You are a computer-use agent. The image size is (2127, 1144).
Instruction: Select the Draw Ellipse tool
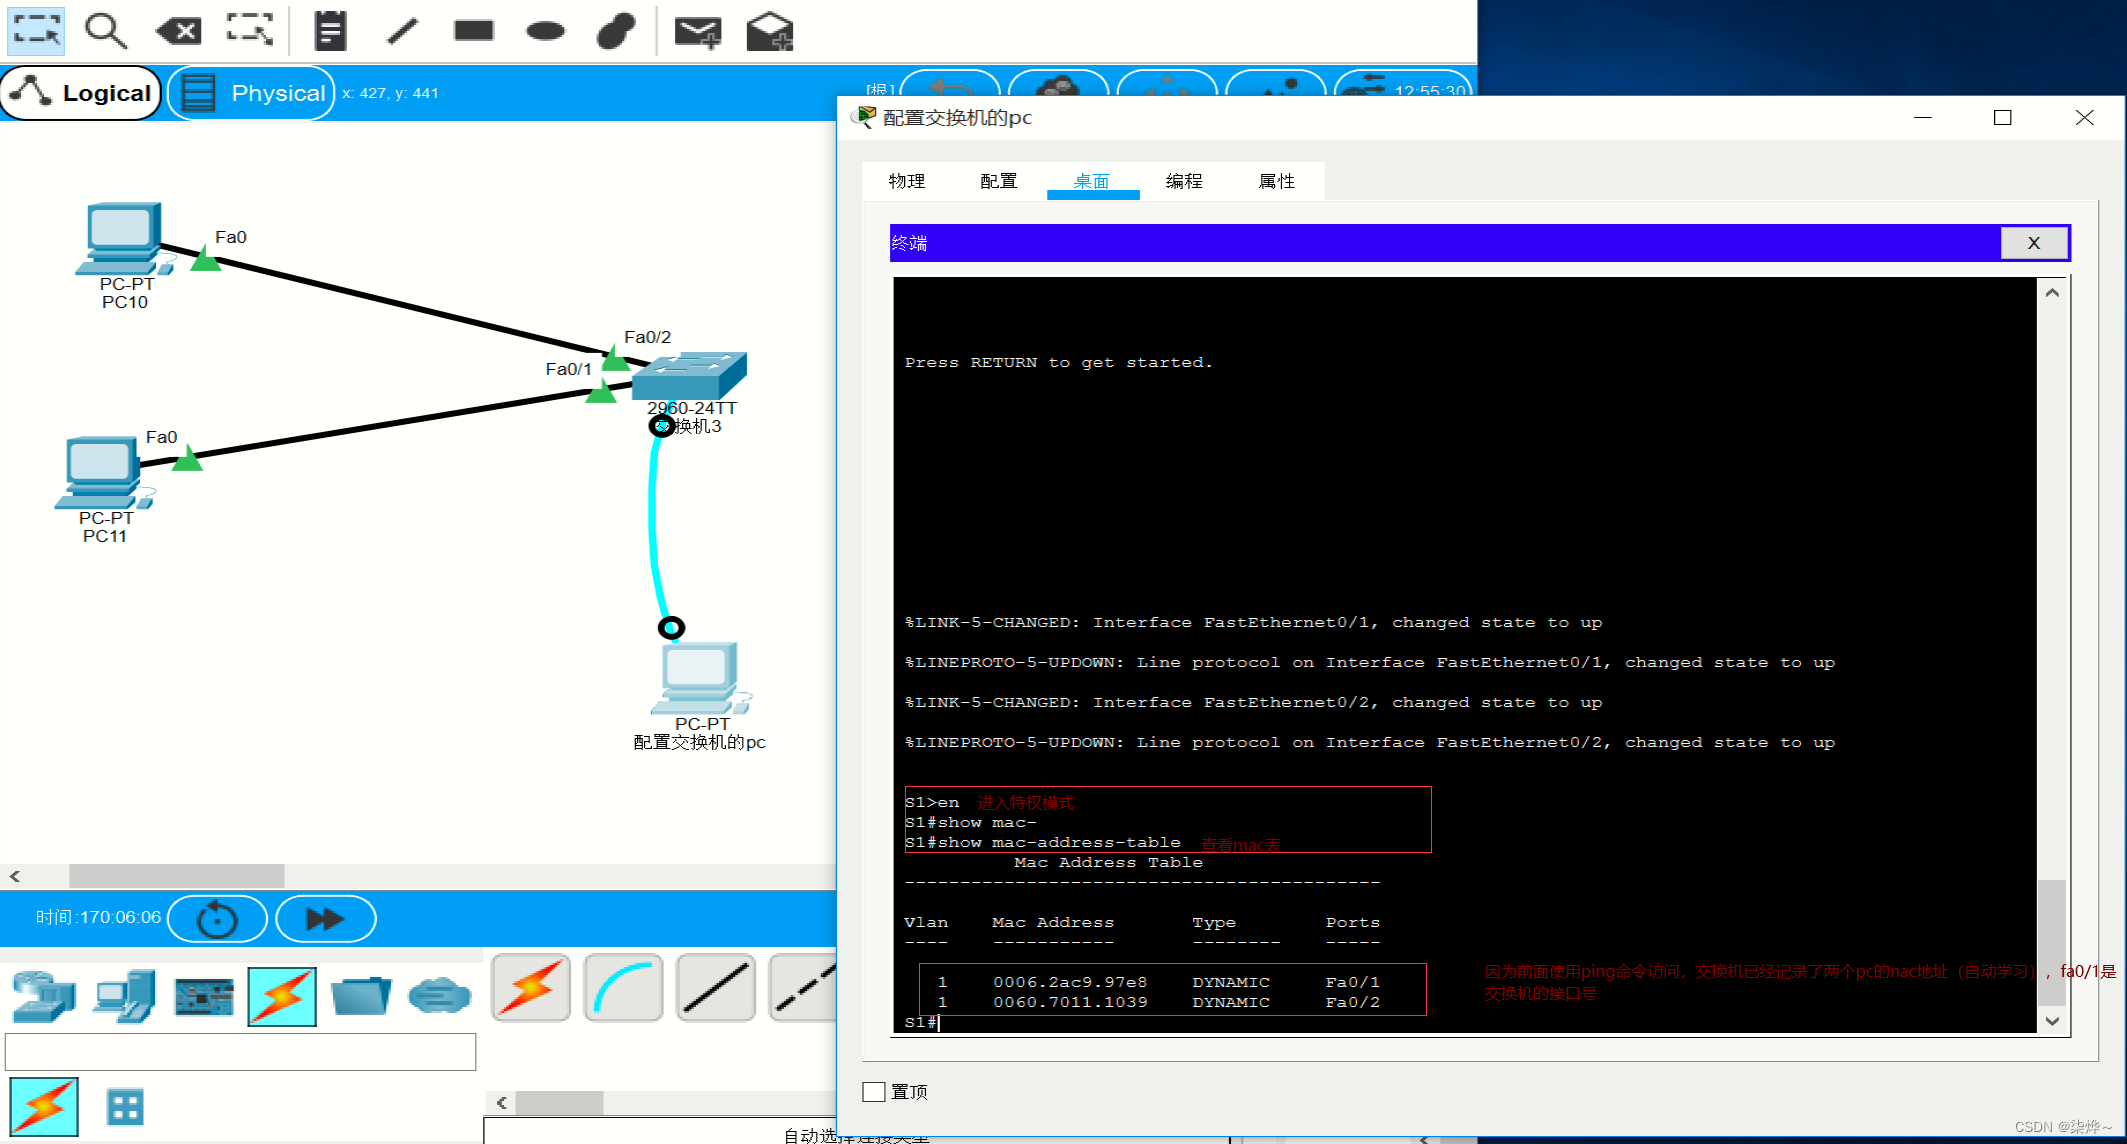click(545, 31)
